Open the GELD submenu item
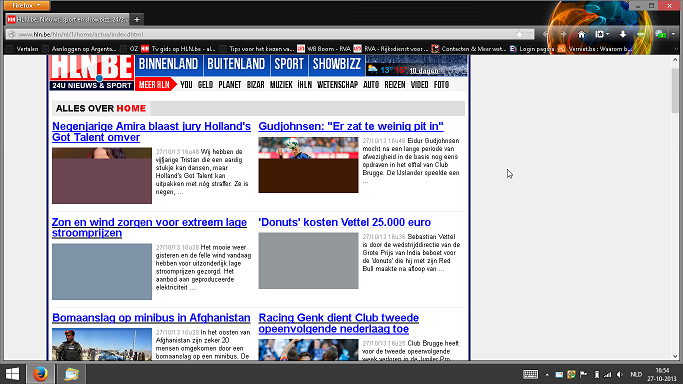Image resolution: width=683 pixels, height=384 pixels. tap(205, 85)
